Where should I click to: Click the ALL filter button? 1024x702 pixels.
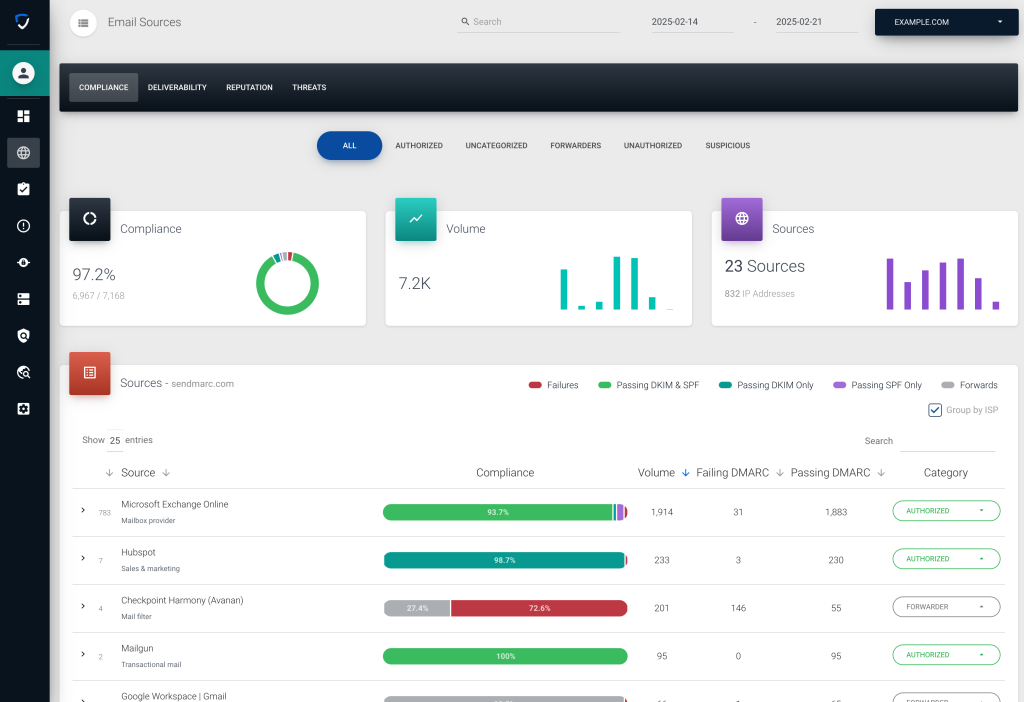point(349,145)
